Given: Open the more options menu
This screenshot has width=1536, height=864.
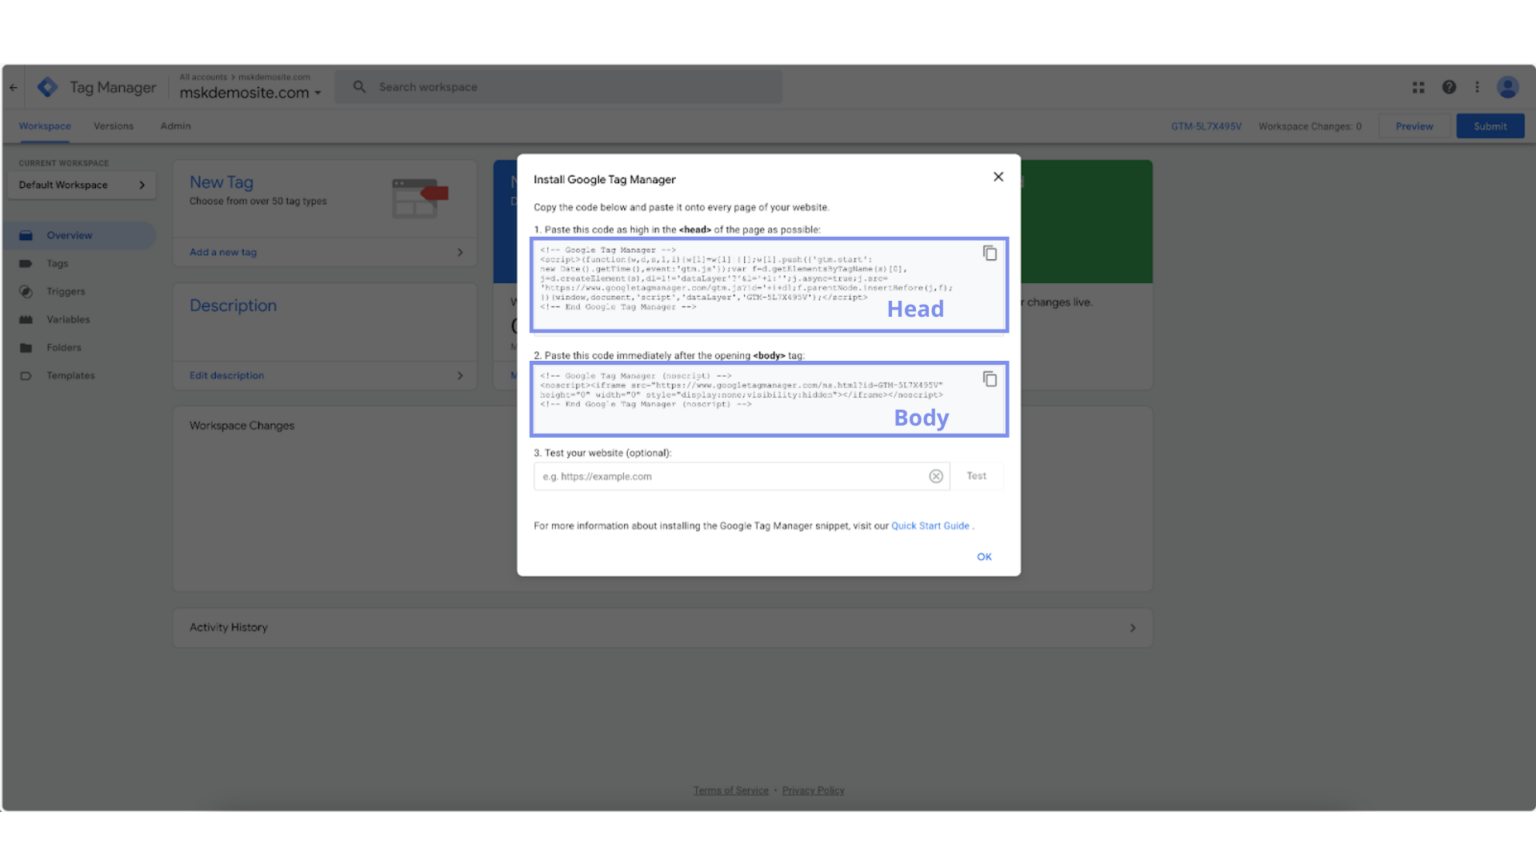Looking at the screenshot, I should [1477, 87].
